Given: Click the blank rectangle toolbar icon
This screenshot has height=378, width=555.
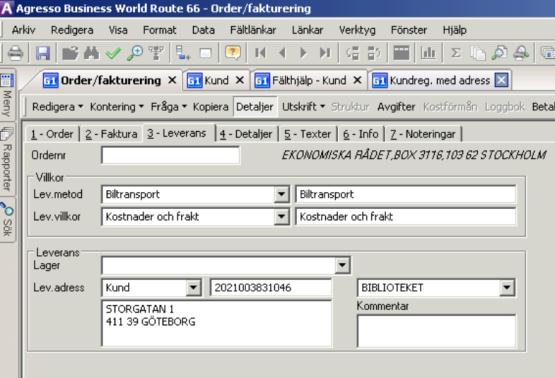Looking at the screenshot, I should (x=206, y=53).
